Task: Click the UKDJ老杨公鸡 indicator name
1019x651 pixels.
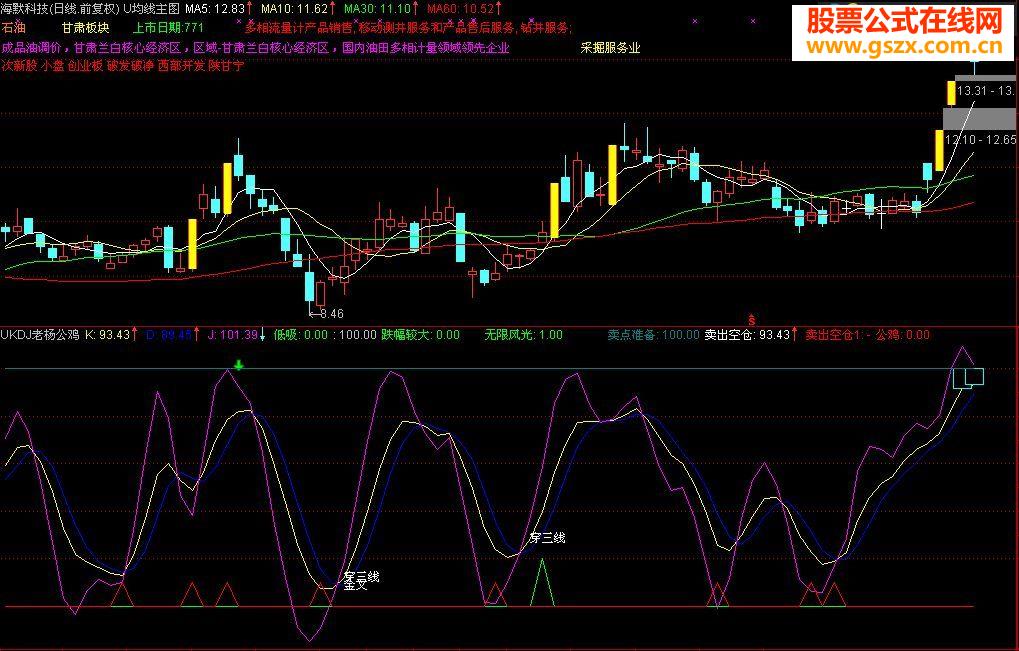Action: point(40,335)
